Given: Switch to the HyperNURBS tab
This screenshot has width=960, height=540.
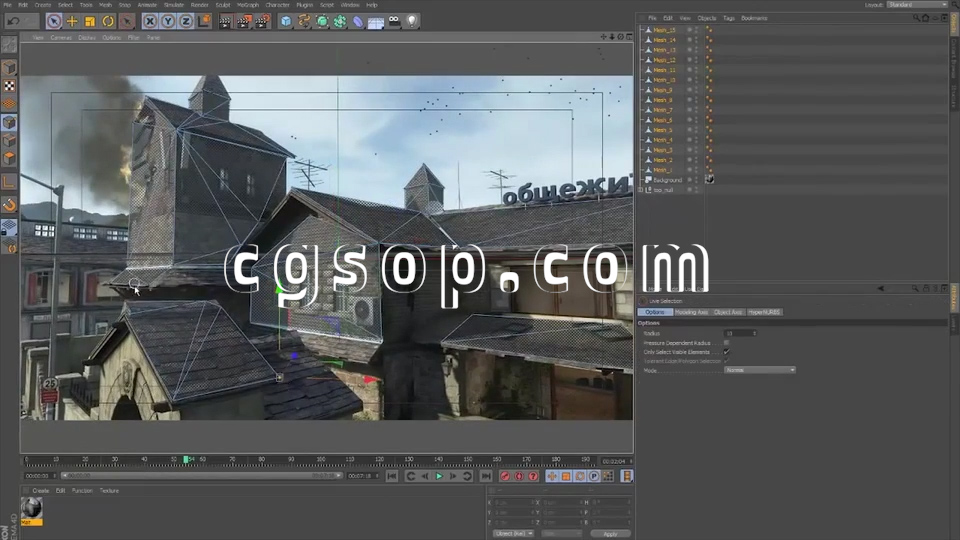Looking at the screenshot, I should [764, 312].
